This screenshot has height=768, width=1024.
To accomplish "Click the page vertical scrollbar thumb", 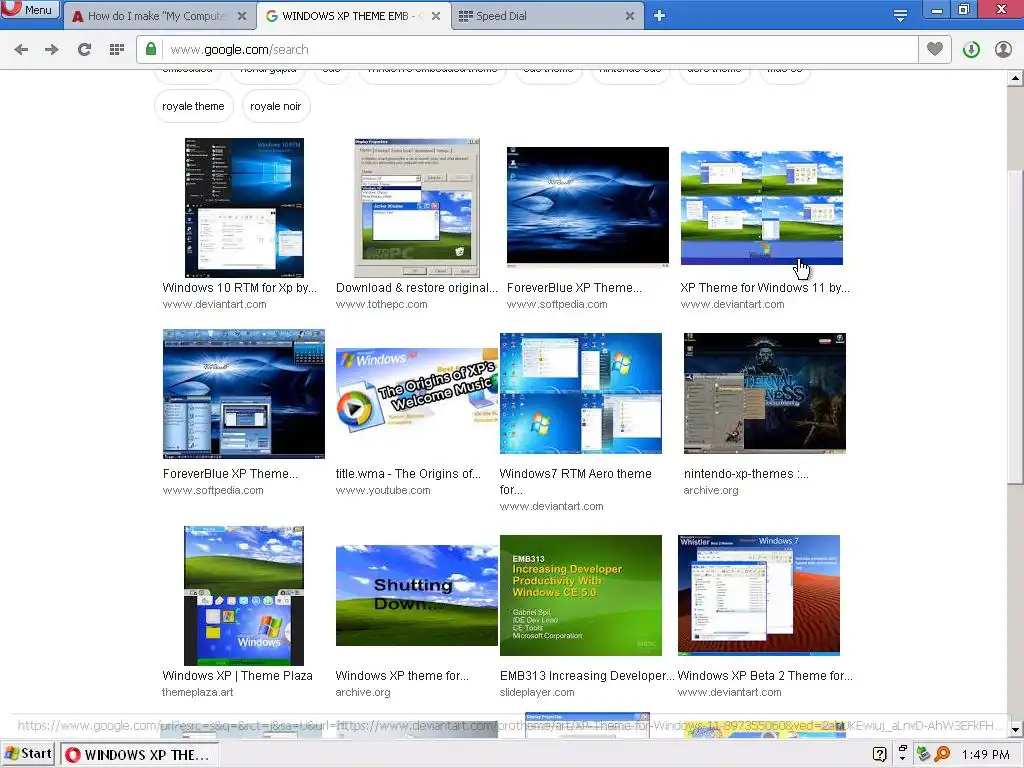I will click(x=1015, y=327).
